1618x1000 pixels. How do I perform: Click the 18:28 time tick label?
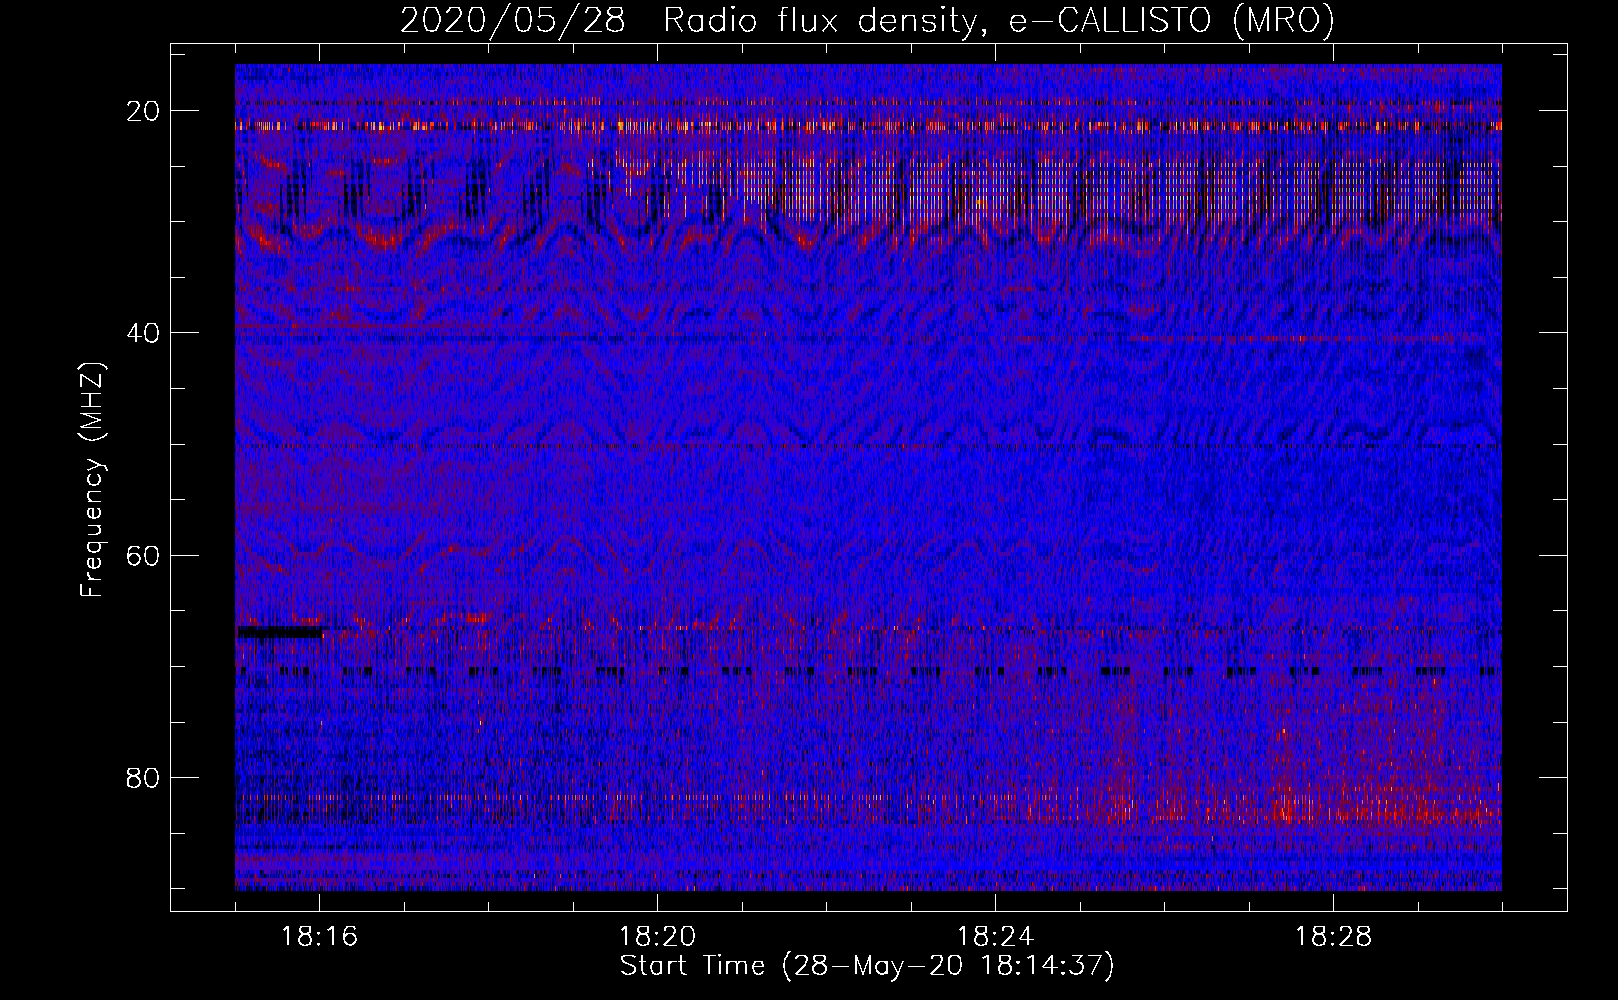(x=1333, y=937)
